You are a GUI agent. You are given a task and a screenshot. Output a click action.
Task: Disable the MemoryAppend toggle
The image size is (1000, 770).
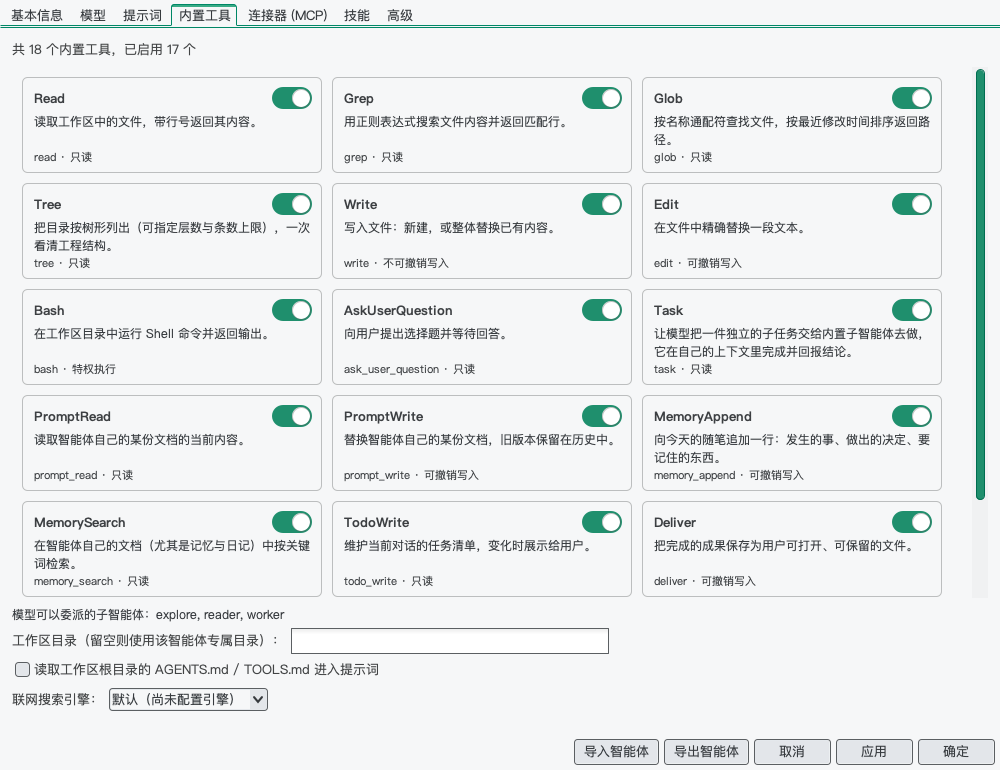coord(911,416)
